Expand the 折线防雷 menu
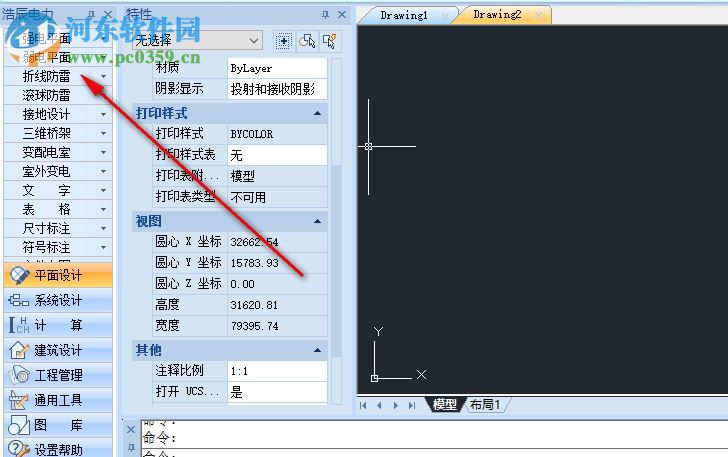The width and height of the screenshot is (728, 457). click(104, 76)
